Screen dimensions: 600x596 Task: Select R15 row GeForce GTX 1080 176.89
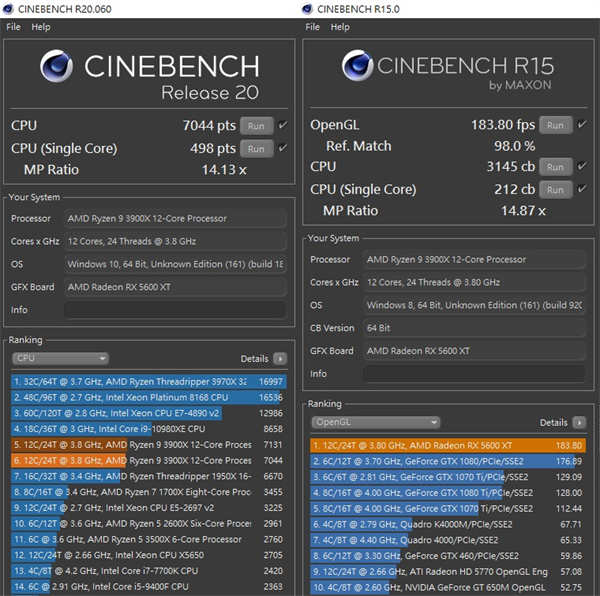(x=448, y=461)
